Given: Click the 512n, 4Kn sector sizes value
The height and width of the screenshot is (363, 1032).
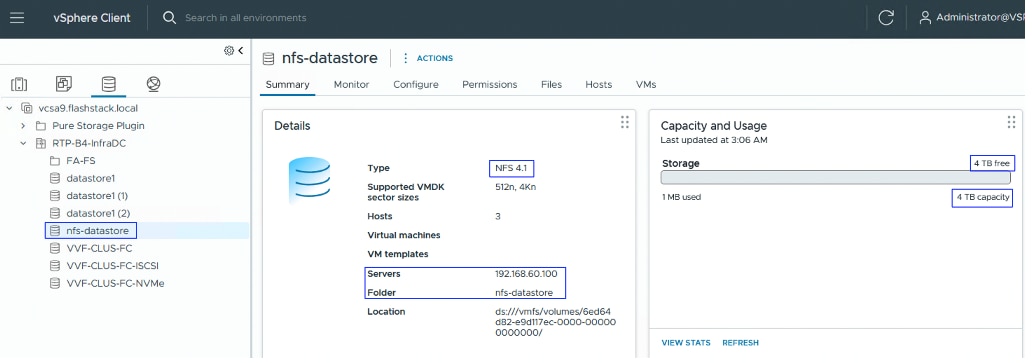Looking at the screenshot, I should point(516,187).
